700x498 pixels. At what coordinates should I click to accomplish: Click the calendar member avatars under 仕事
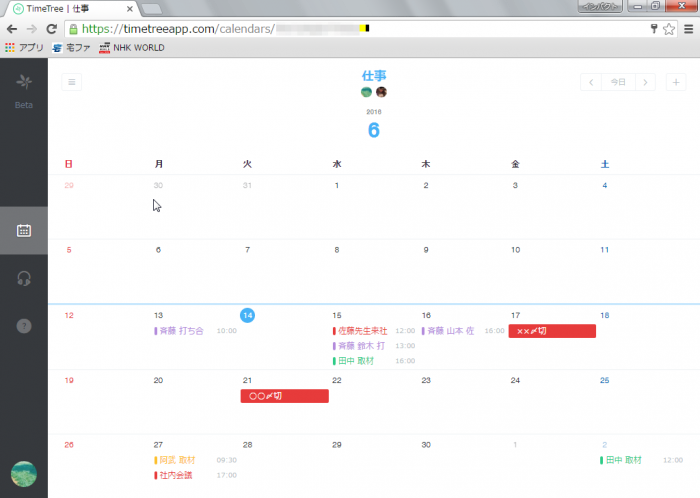373,92
